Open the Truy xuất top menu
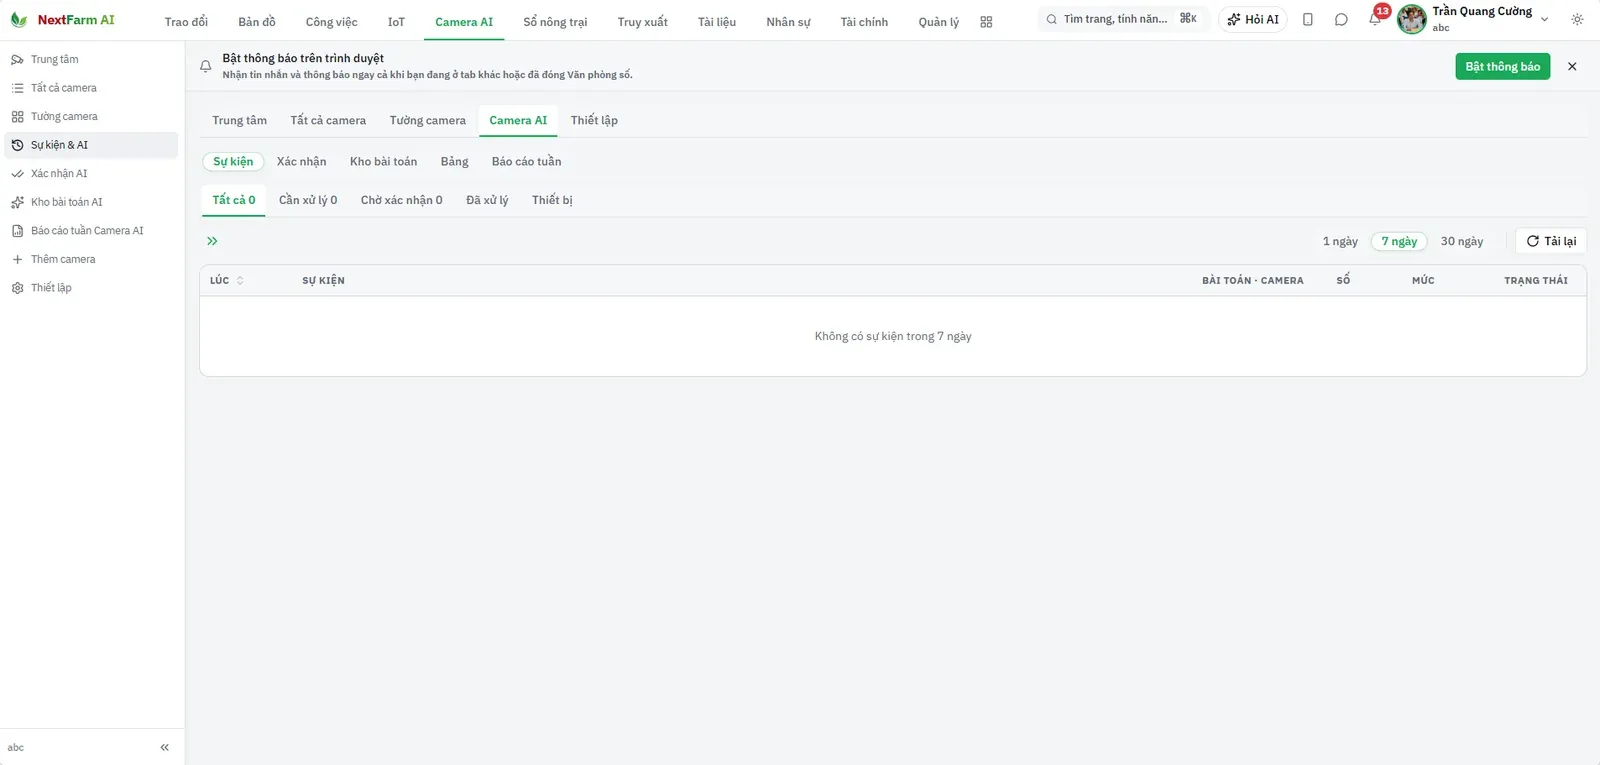 point(642,22)
